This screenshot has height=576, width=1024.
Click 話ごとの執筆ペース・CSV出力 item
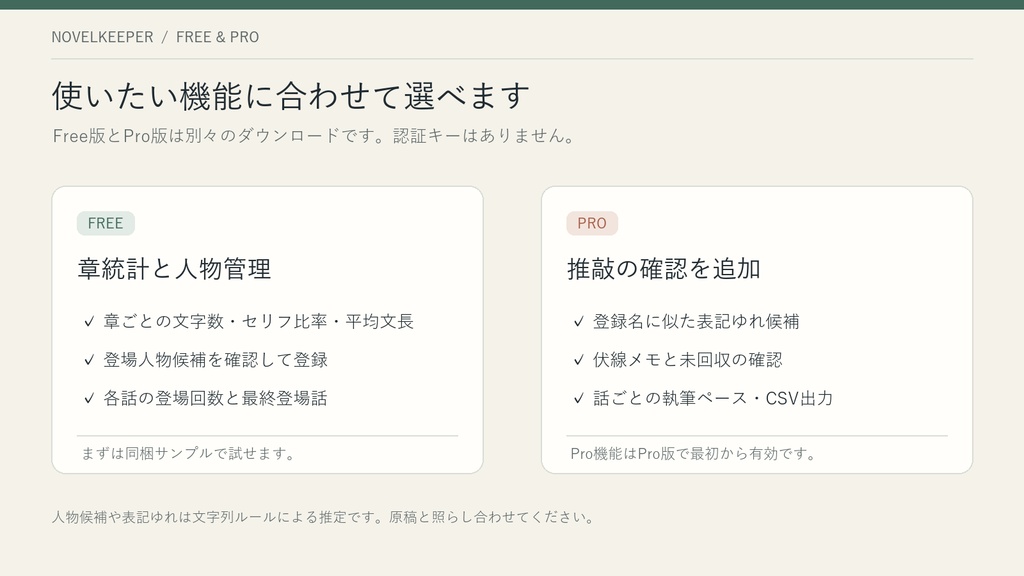(713, 398)
